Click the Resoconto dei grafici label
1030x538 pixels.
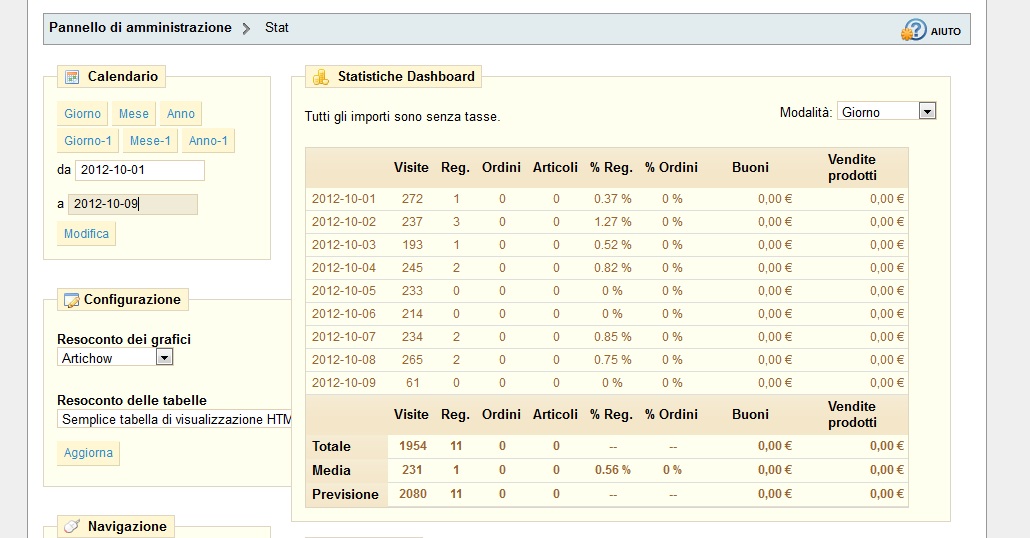tap(124, 340)
